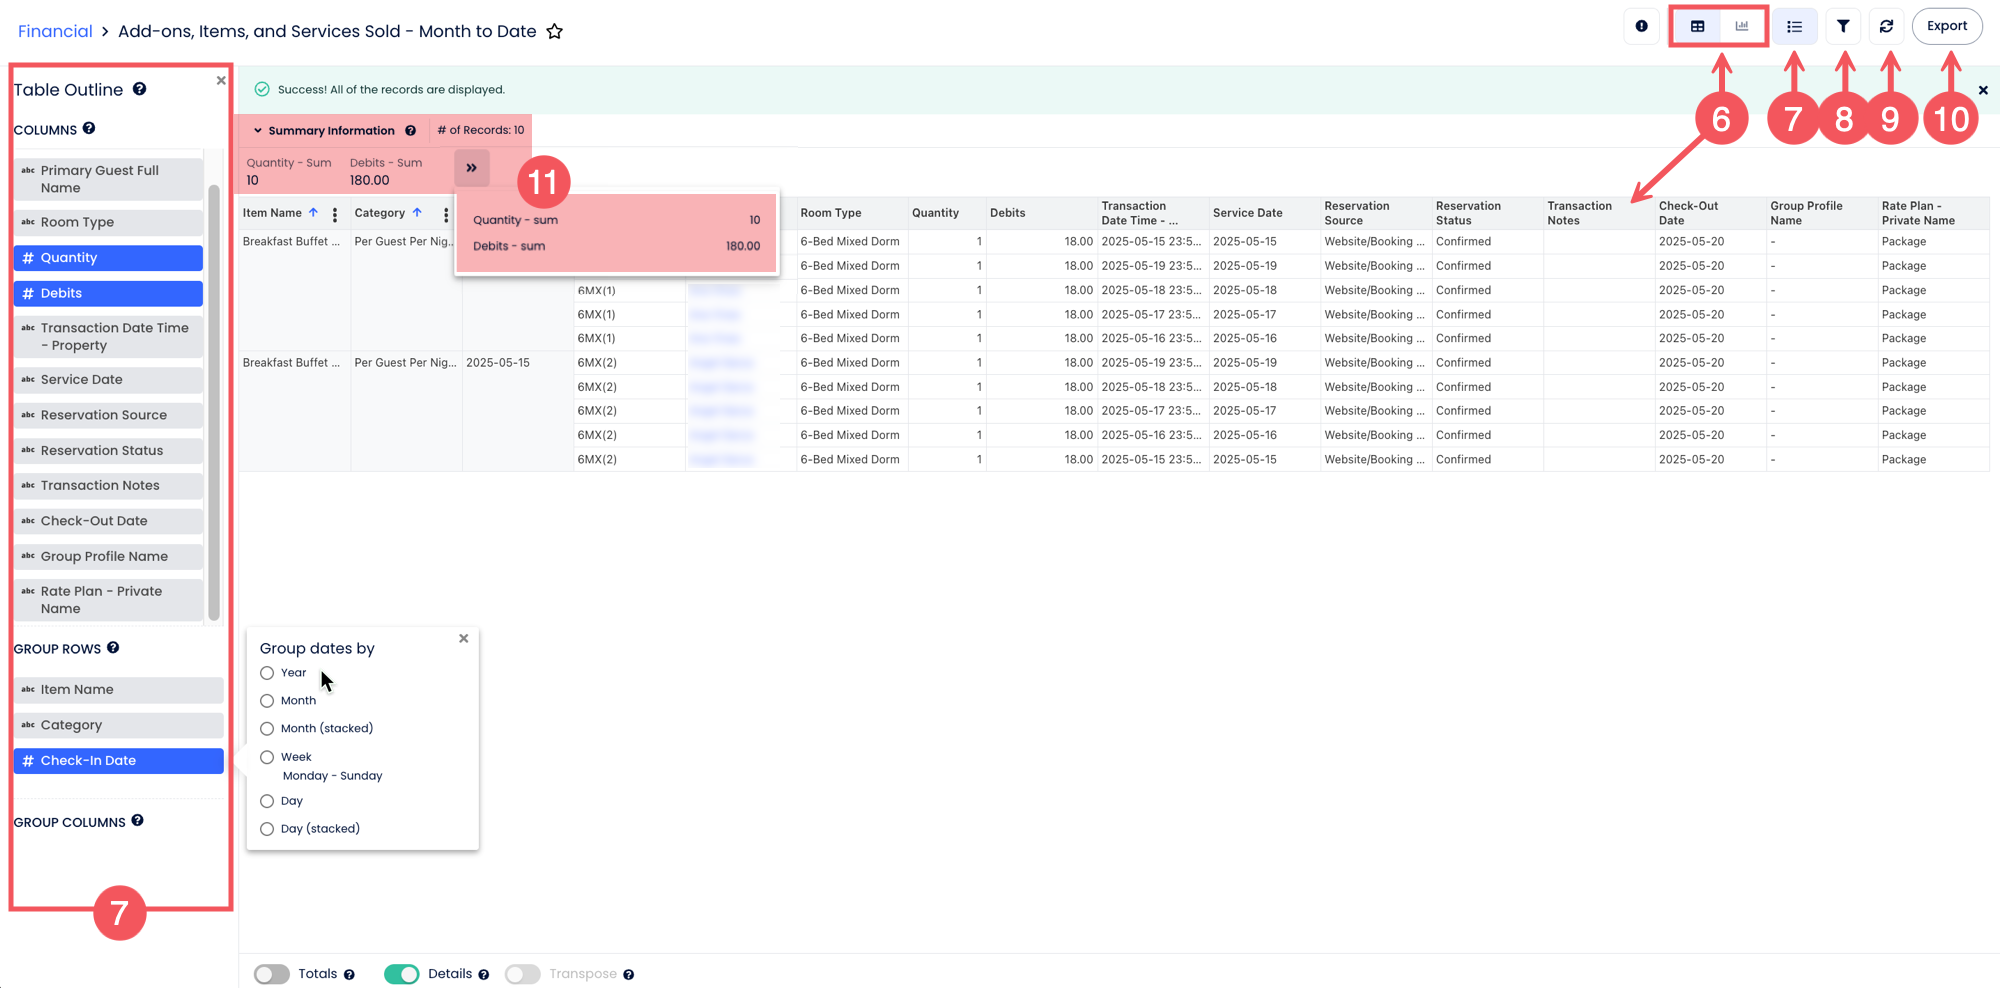Toggle the Totals switch
The height and width of the screenshot is (988, 2000).
(x=271, y=974)
